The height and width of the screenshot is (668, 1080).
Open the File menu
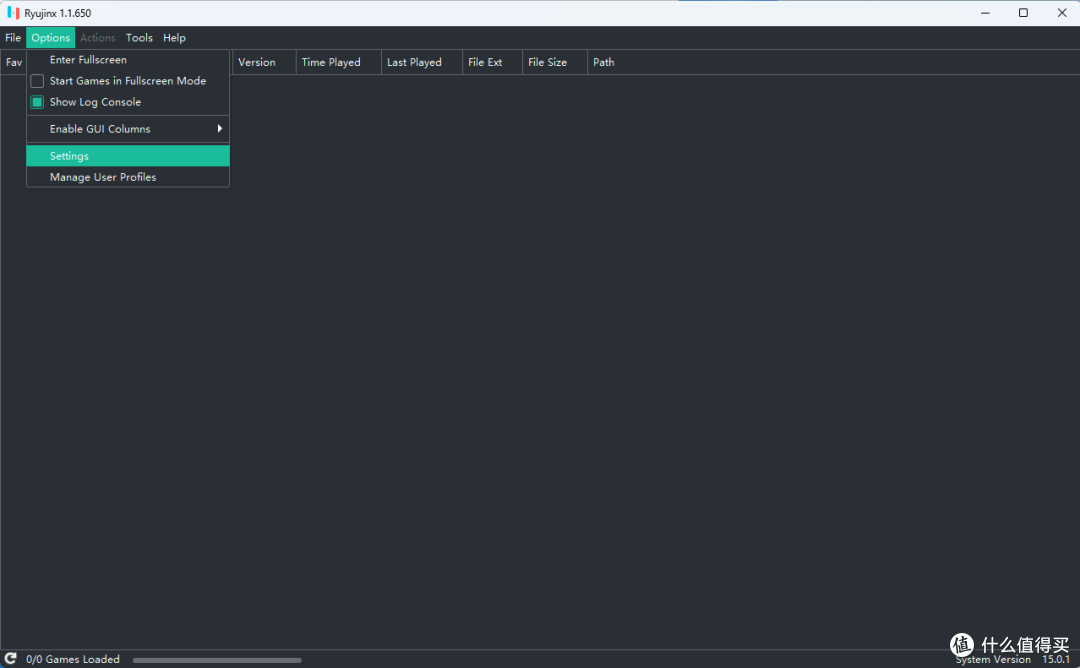(x=13, y=38)
